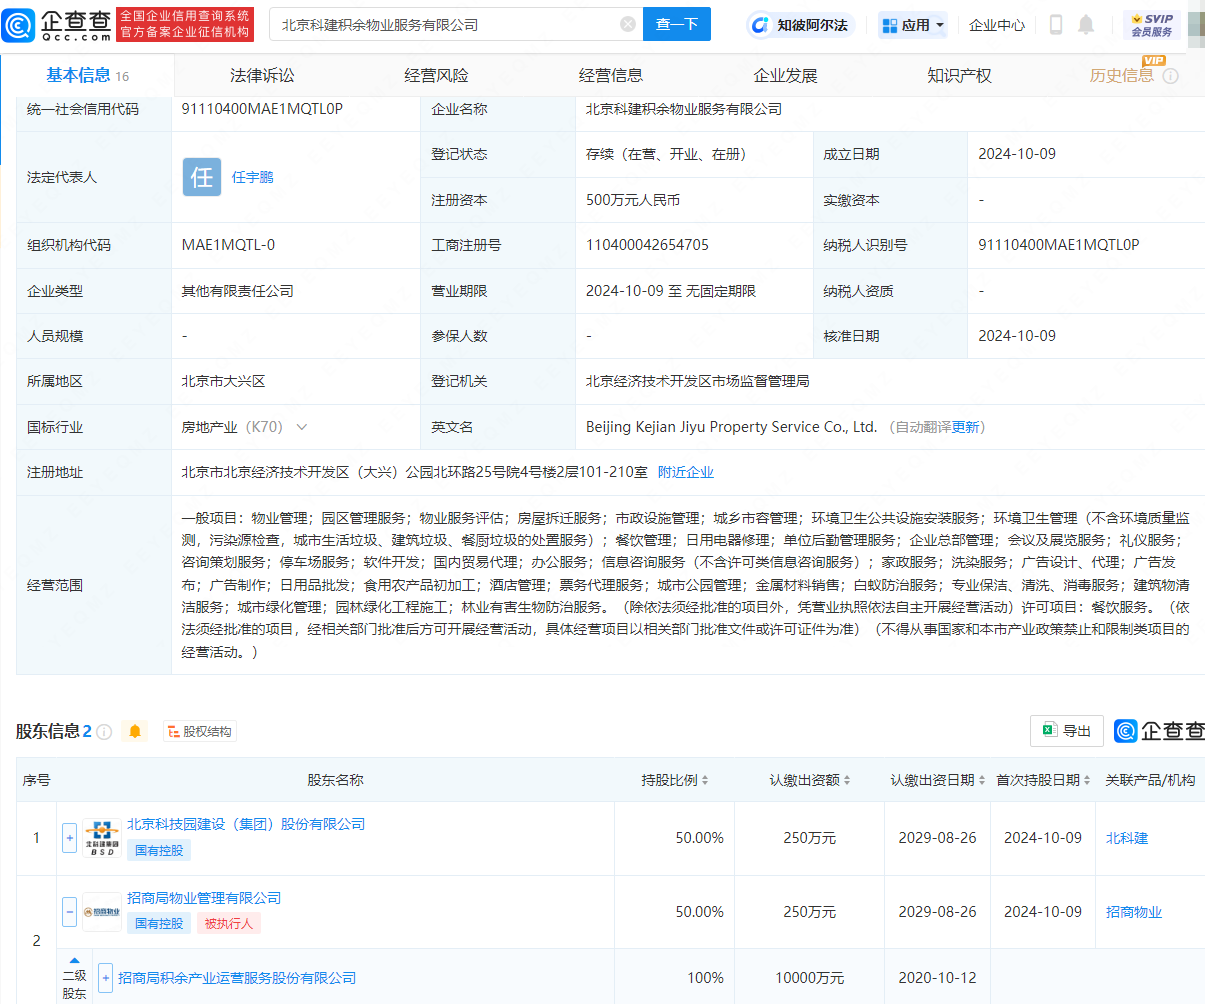Collapse the 招商局物业管理有限公司 row
Viewport: 1205px width, 1004px height.
click(x=69, y=911)
